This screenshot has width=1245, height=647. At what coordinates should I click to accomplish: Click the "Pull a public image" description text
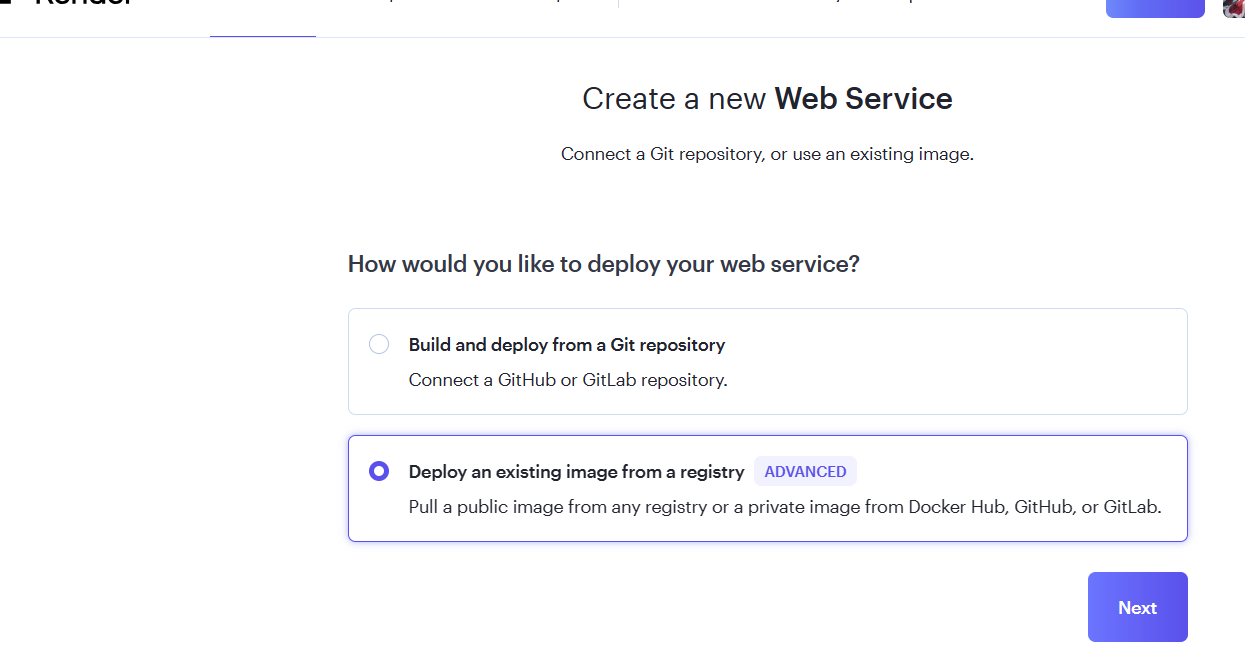[x=785, y=507]
